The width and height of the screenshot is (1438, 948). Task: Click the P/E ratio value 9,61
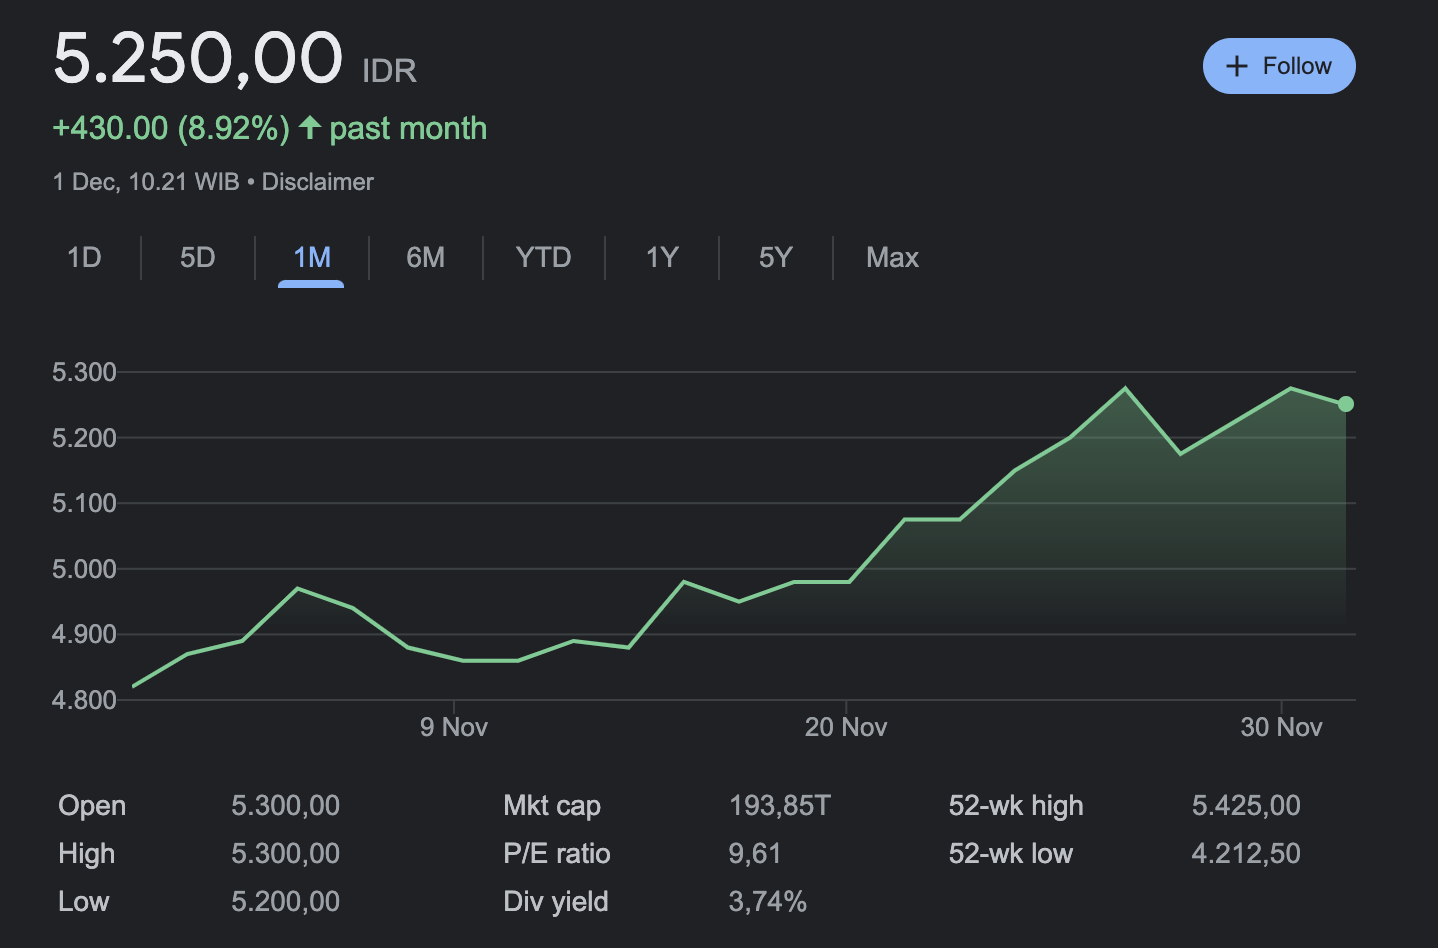tap(754, 853)
